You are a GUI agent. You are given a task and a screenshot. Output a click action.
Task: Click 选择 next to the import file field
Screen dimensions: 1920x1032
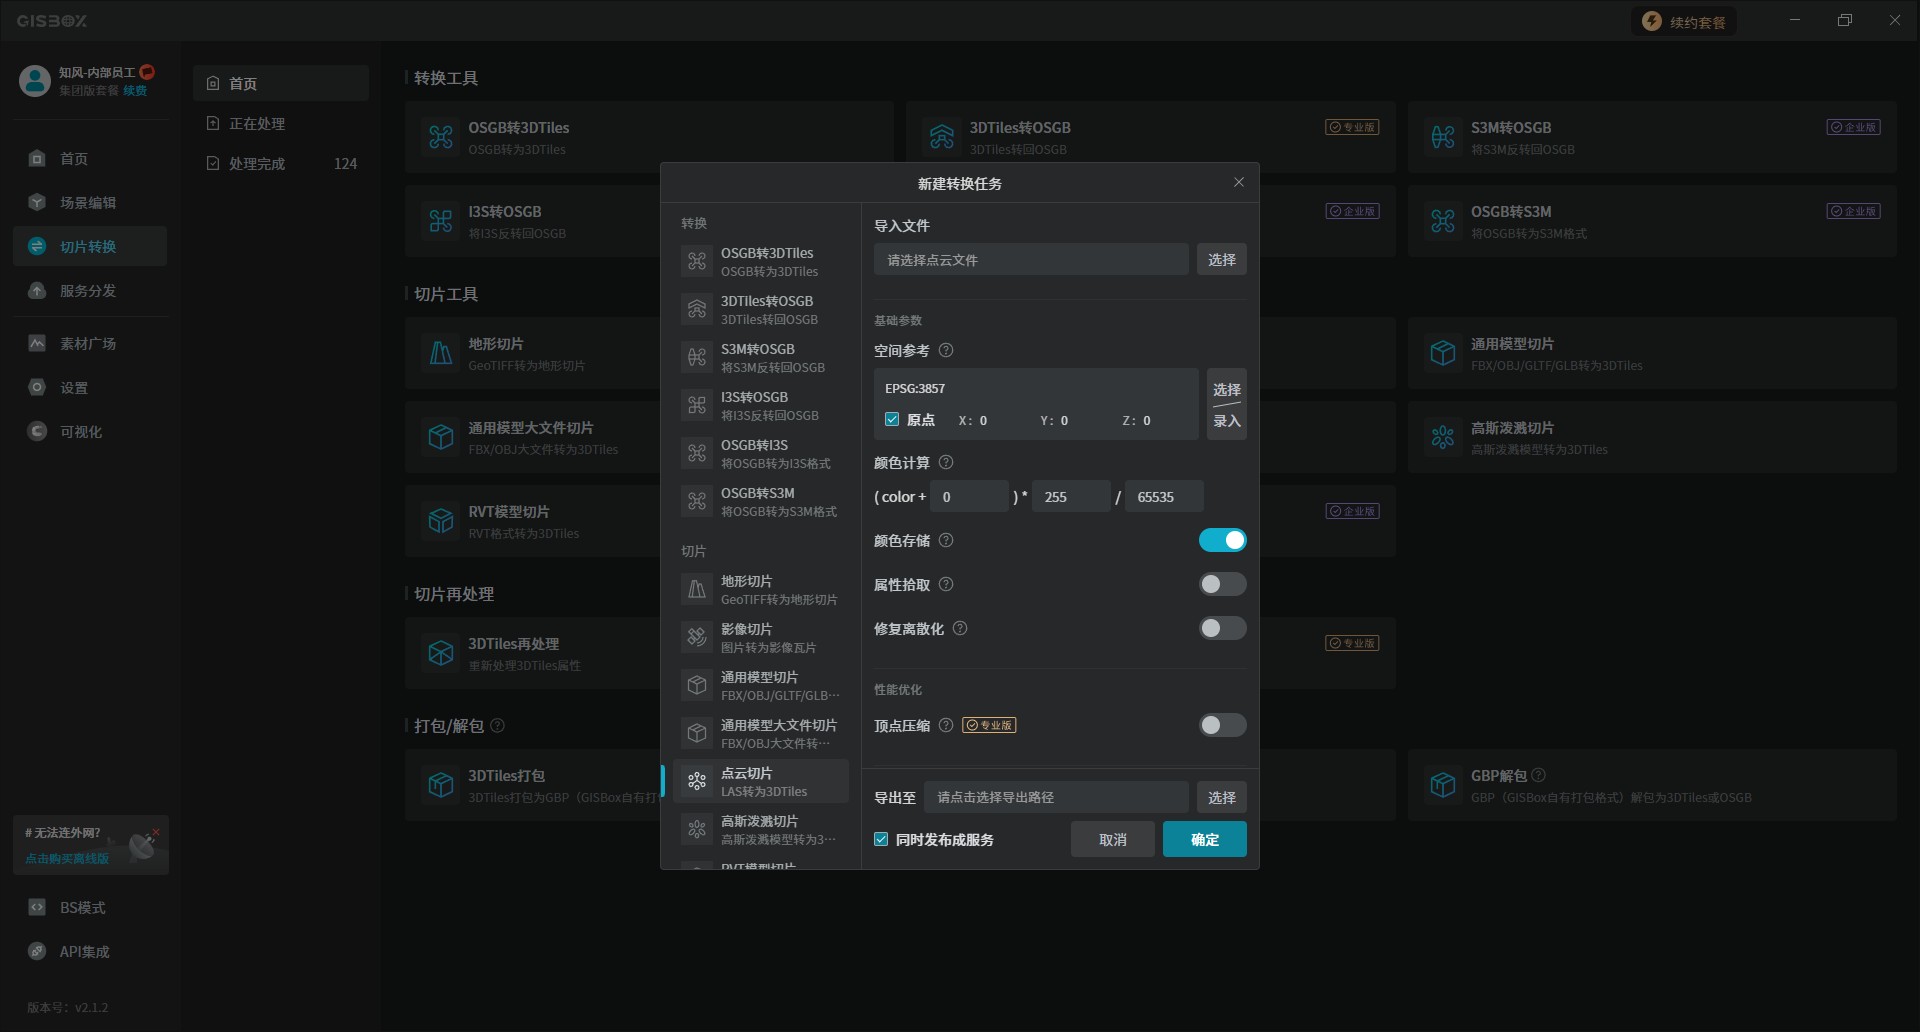coord(1221,260)
